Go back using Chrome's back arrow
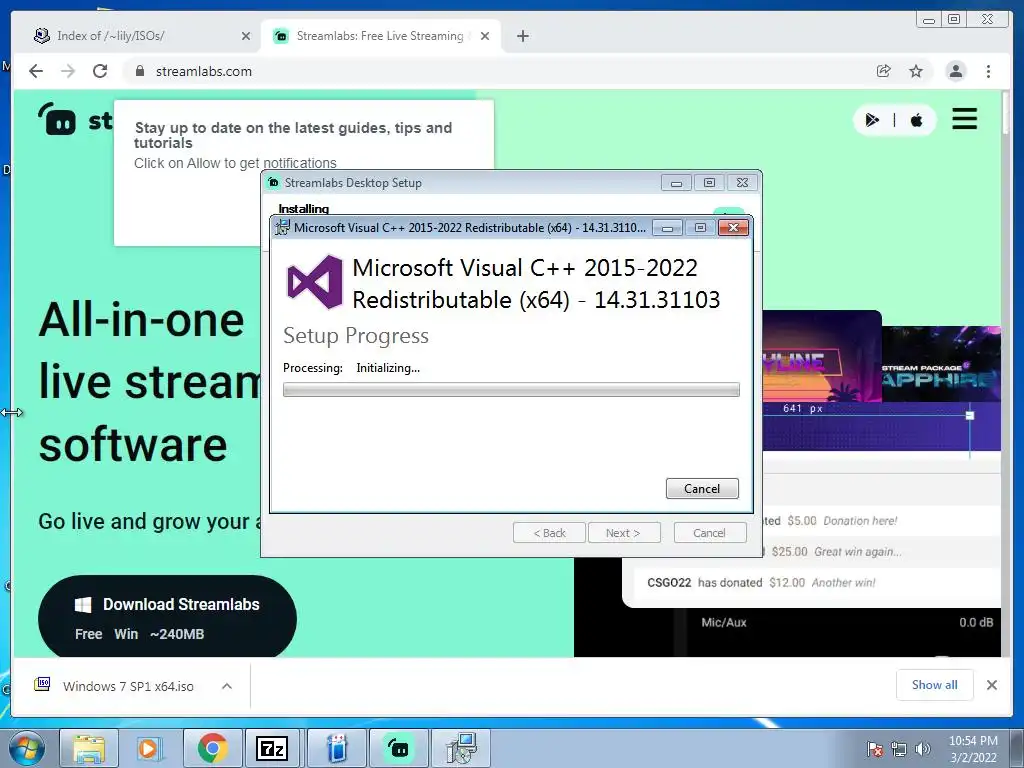 [36, 71]
